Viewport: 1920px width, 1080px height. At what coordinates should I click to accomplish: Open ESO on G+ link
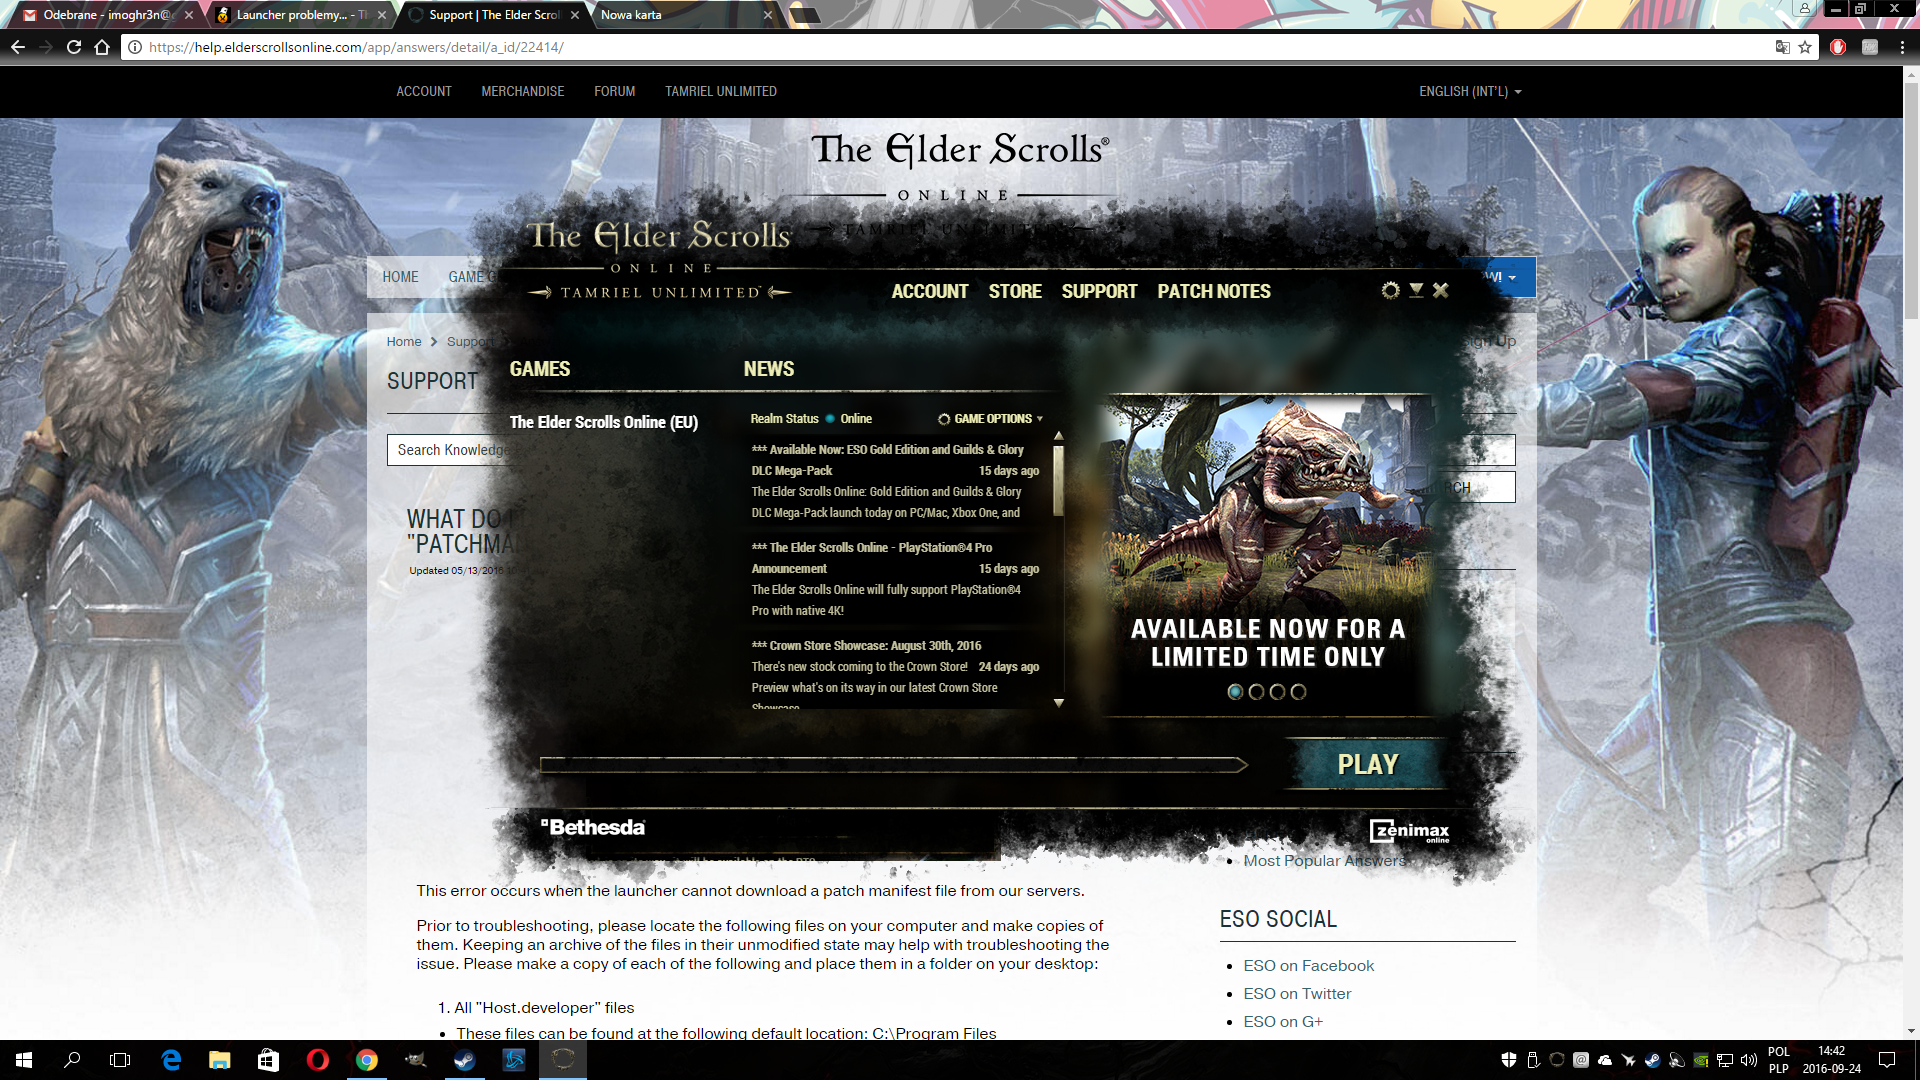[1283, 1022]
